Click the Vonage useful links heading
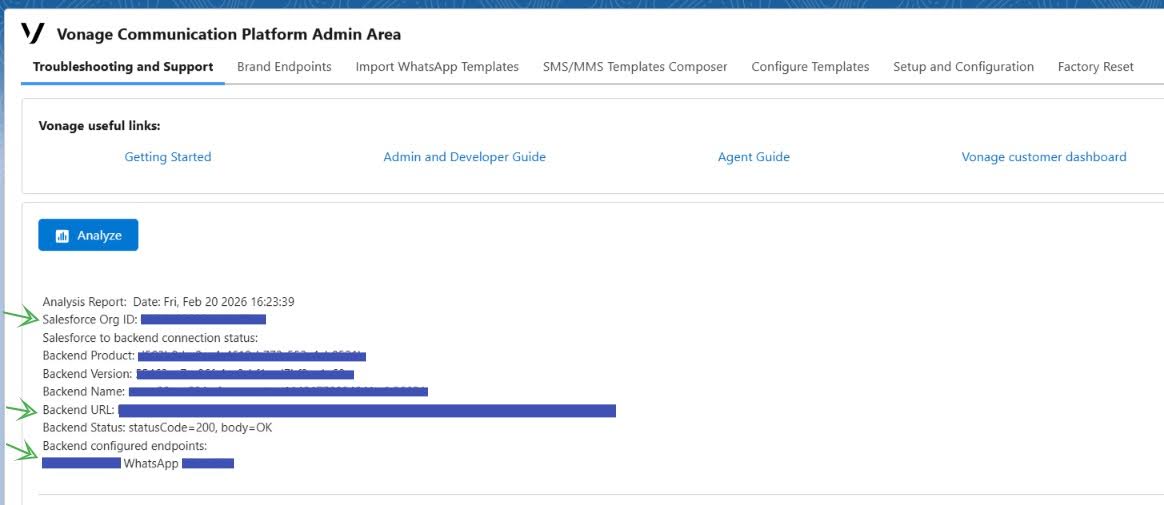Viewport: 1164px width, 505px height. click(99, 126)
